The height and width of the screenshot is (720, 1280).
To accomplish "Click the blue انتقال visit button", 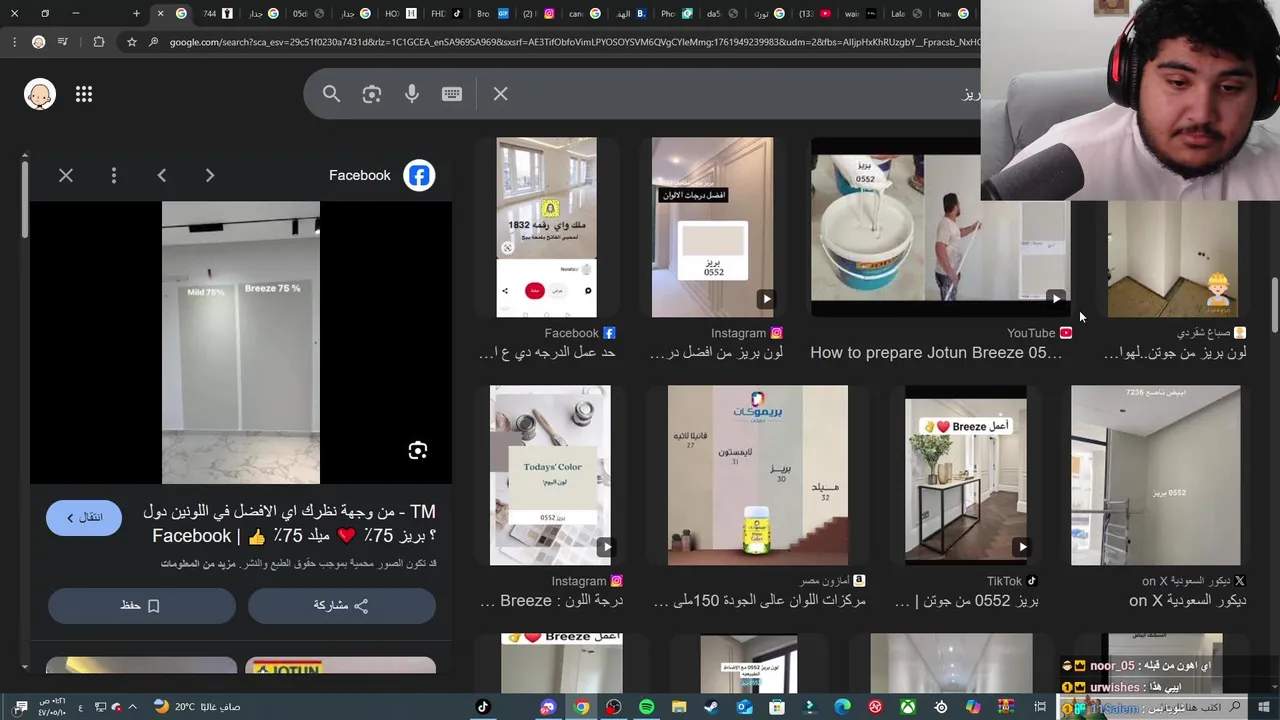I will 84,517.
